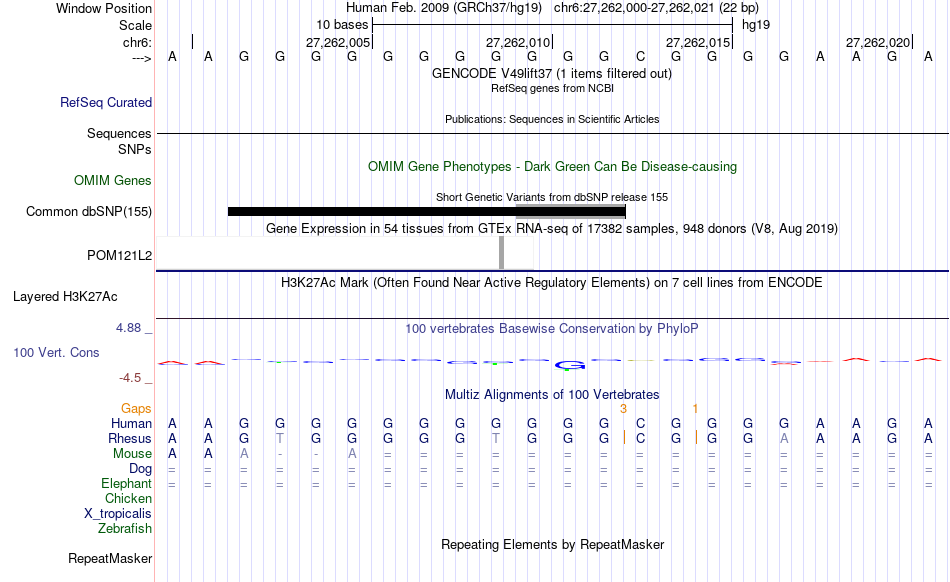
Task: Click the 27,262,020 ruler position label
Action: coord(877,42)
